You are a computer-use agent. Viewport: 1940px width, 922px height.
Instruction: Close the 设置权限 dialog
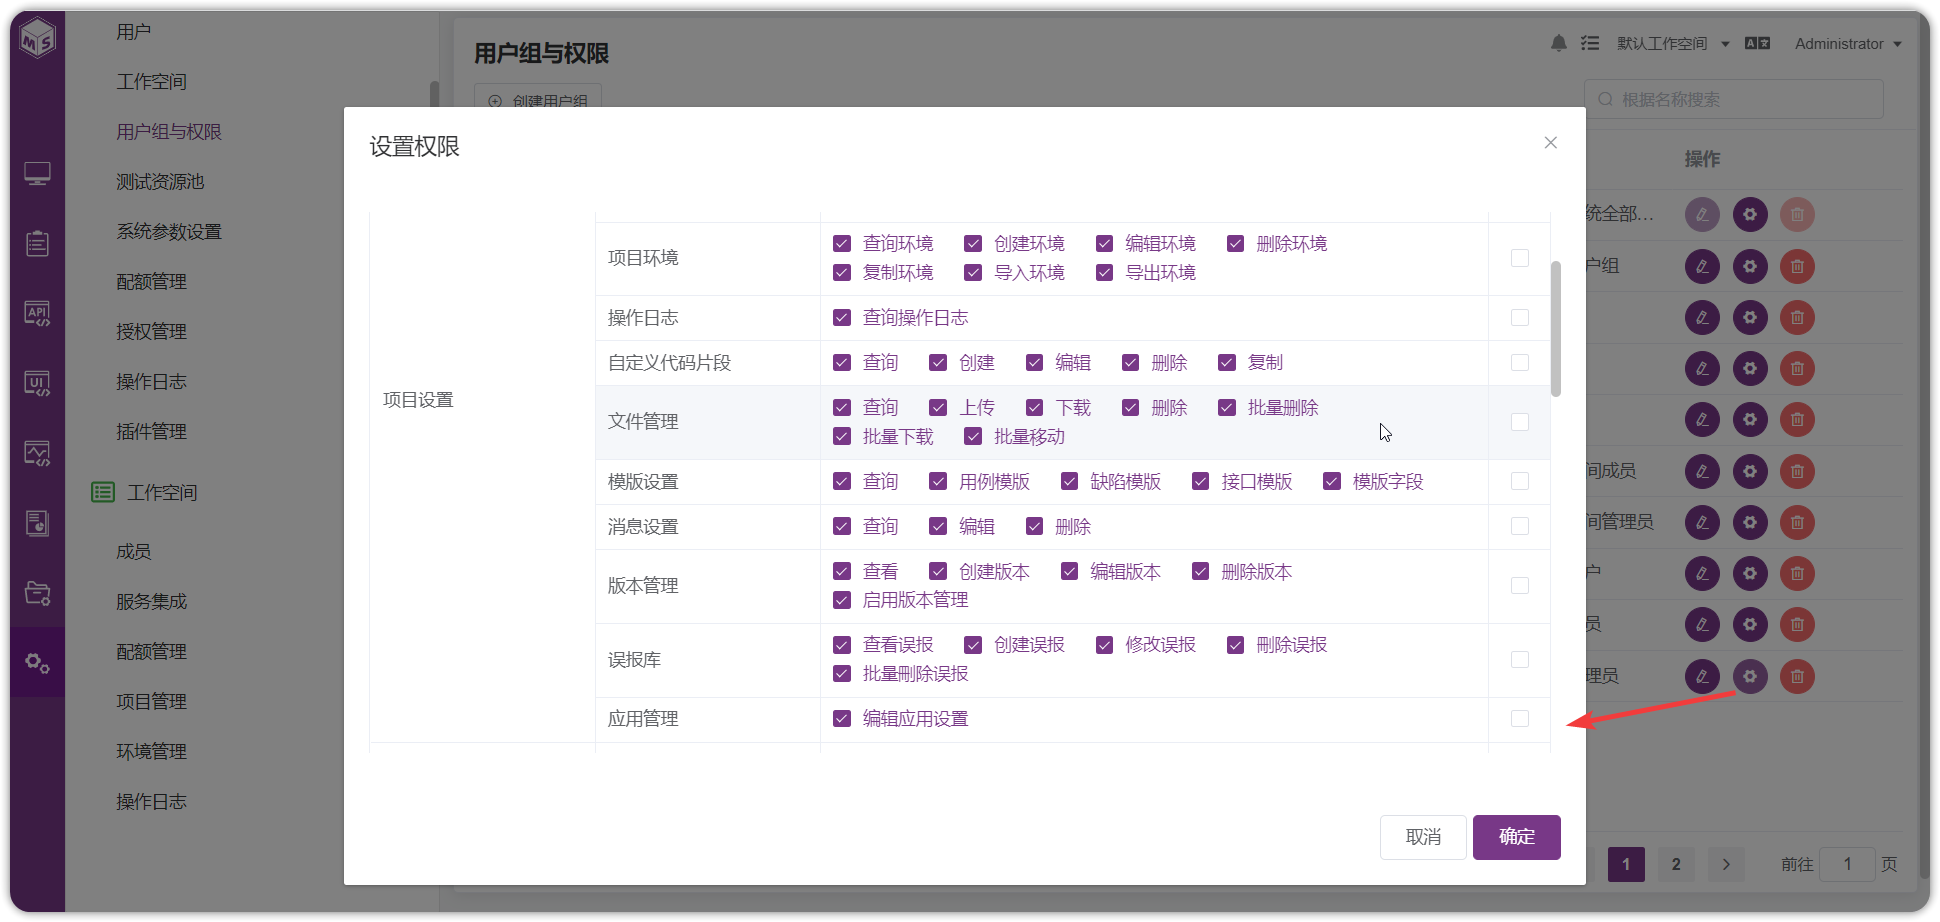1551,143
